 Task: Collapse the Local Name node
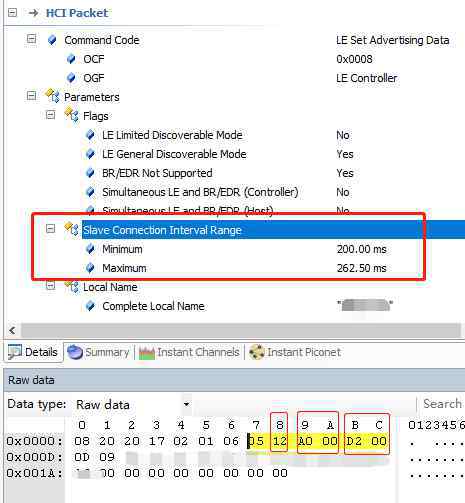[50, 286]
